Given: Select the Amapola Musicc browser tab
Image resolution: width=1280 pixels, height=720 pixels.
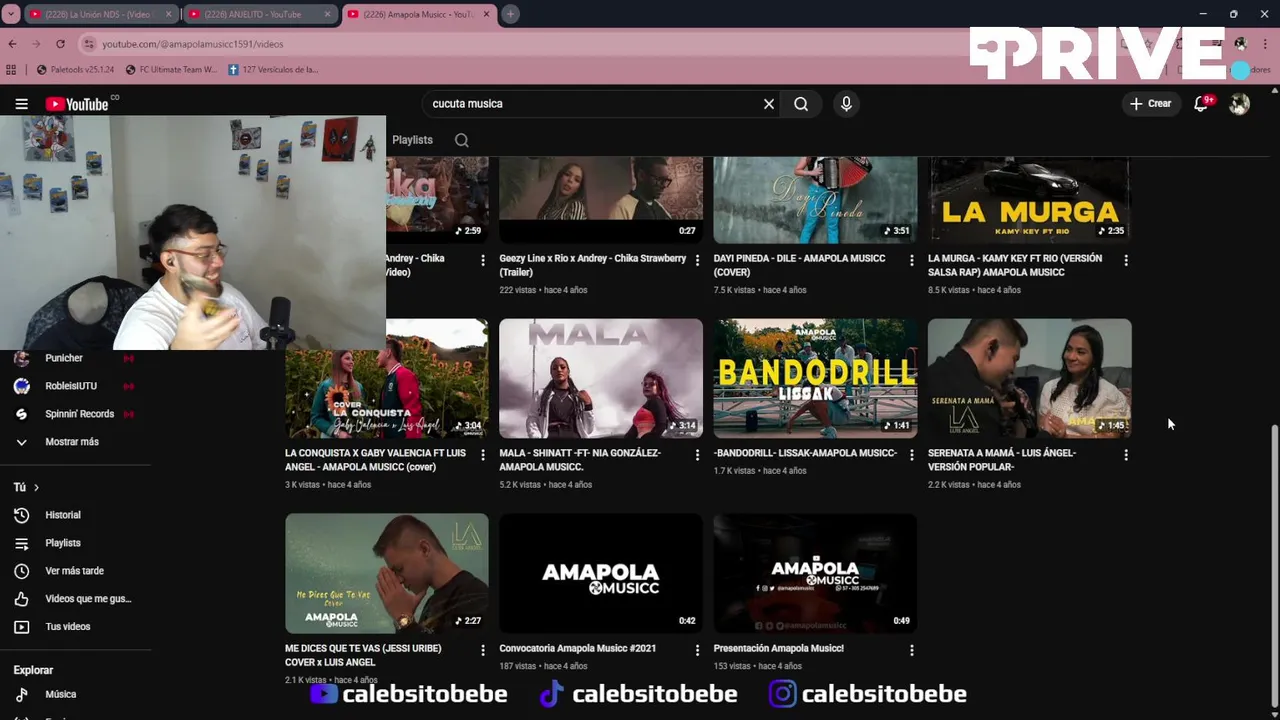Looking at the screenshot, I should point(420,14).
